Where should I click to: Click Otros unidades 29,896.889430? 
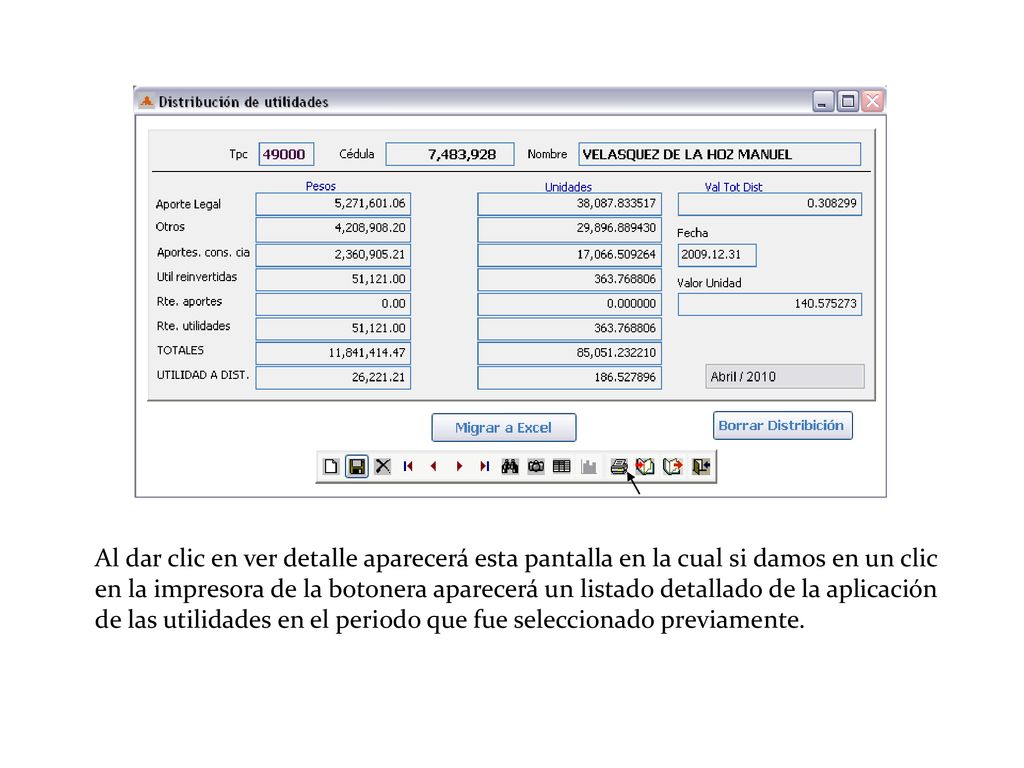(x=569, y=229)
